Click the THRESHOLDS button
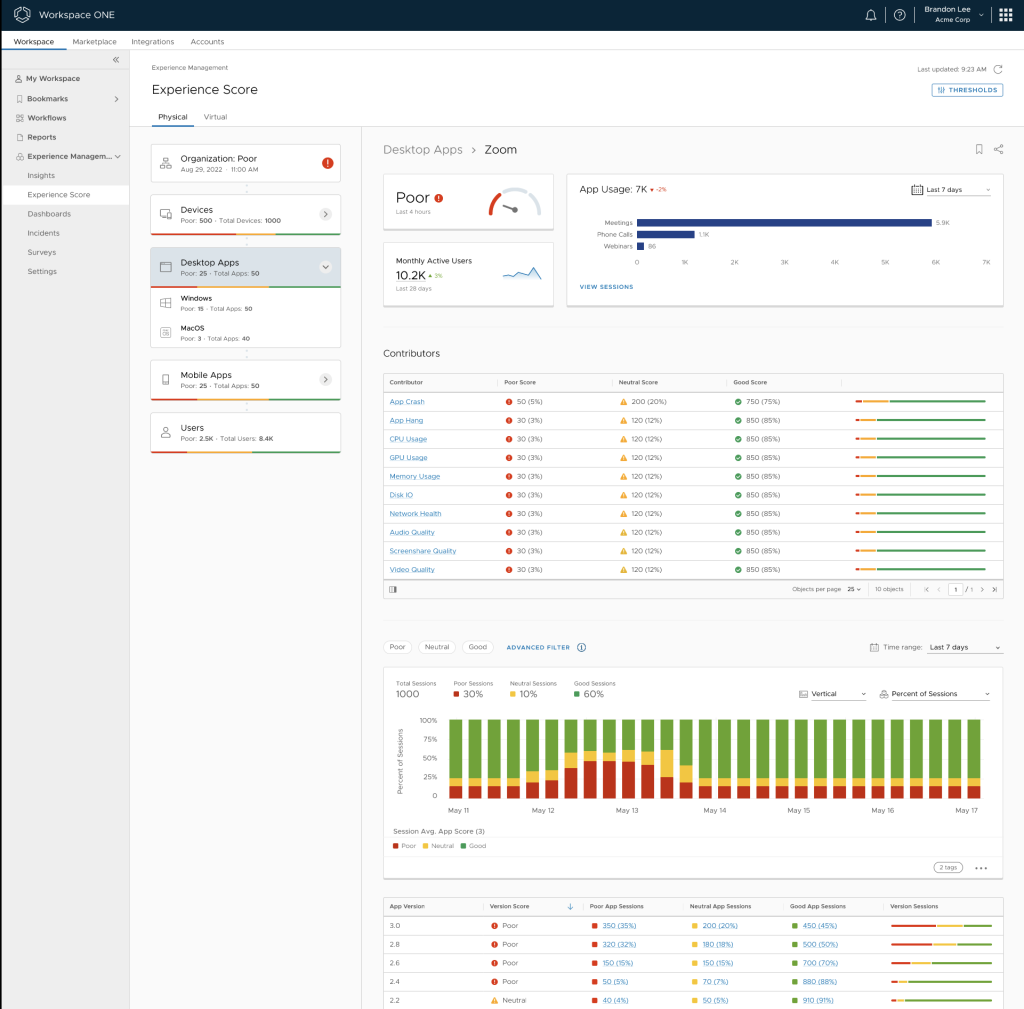This screenshot has height=1009, width=1024. (x=967, y=90)
